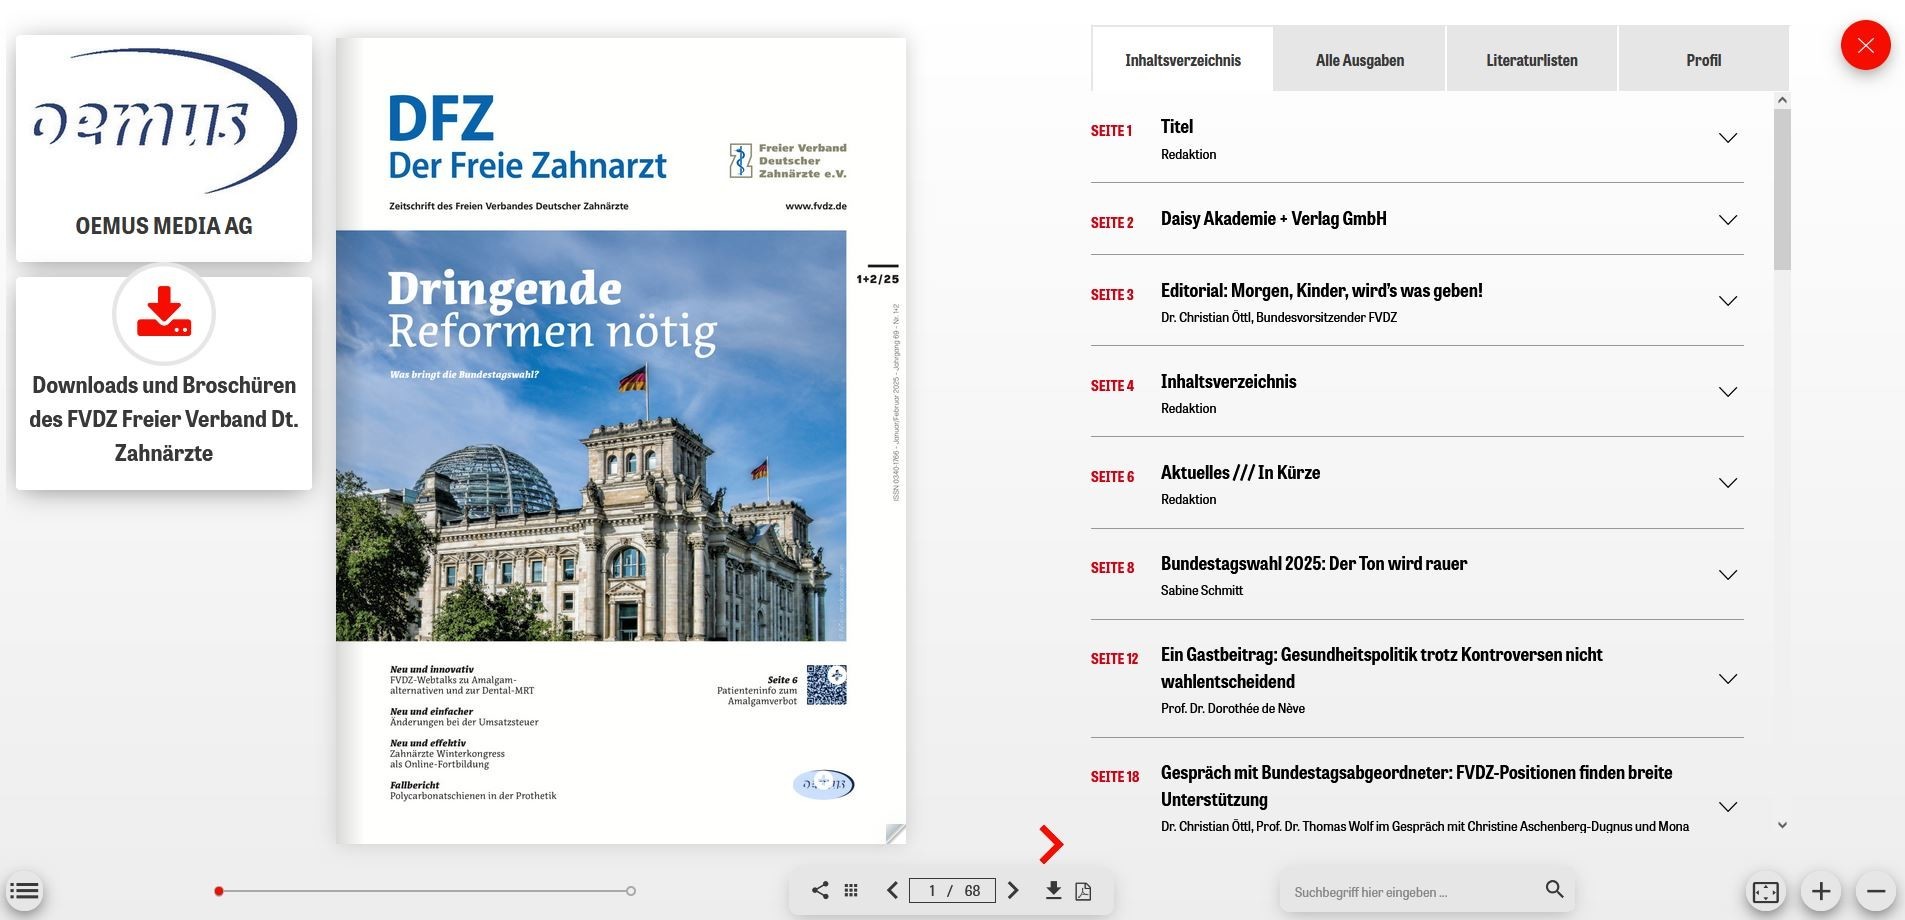Screen dimensions: 1905x920
Task: Click 'Prof. Dr. Dorothée de Nève' text
Action: point(1233,709)
